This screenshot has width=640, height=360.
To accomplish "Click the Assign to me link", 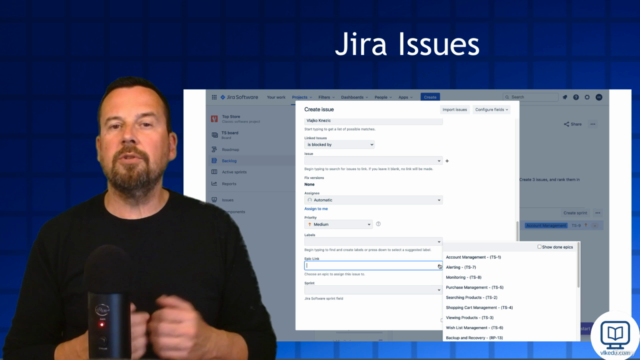I will click(x=316, y=209).
